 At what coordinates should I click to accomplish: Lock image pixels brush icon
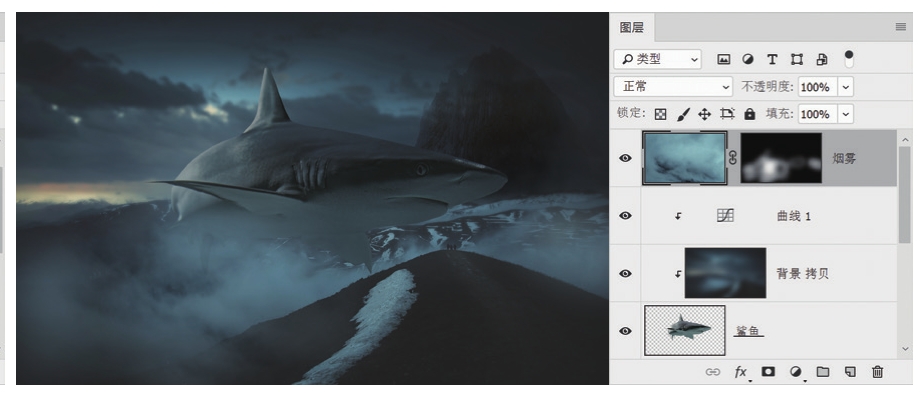683,115
